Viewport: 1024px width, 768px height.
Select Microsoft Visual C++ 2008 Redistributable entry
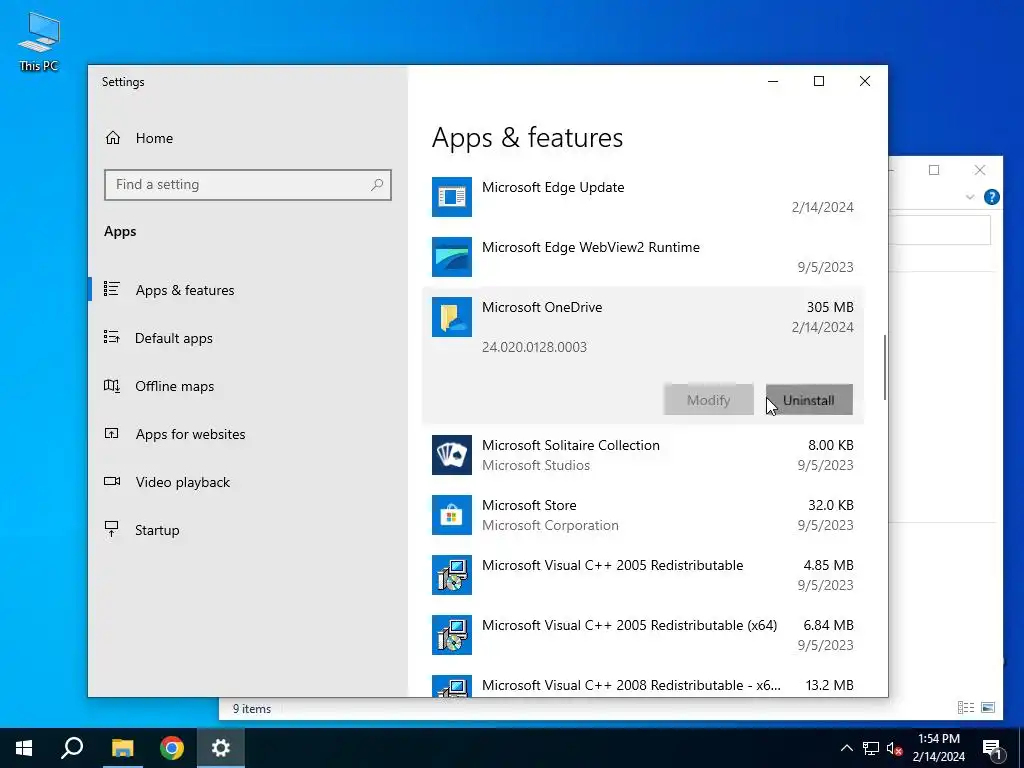[632, 686]
